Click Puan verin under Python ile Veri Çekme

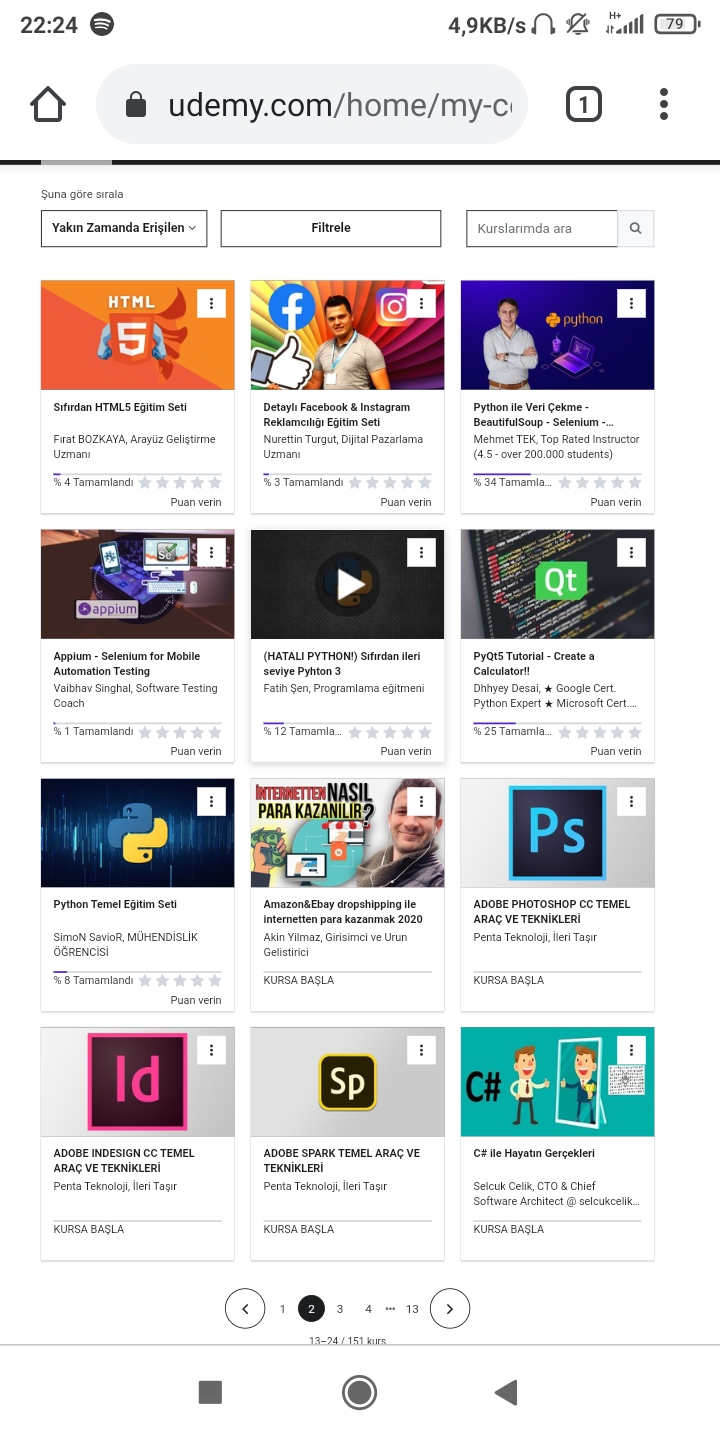[616, 502]
